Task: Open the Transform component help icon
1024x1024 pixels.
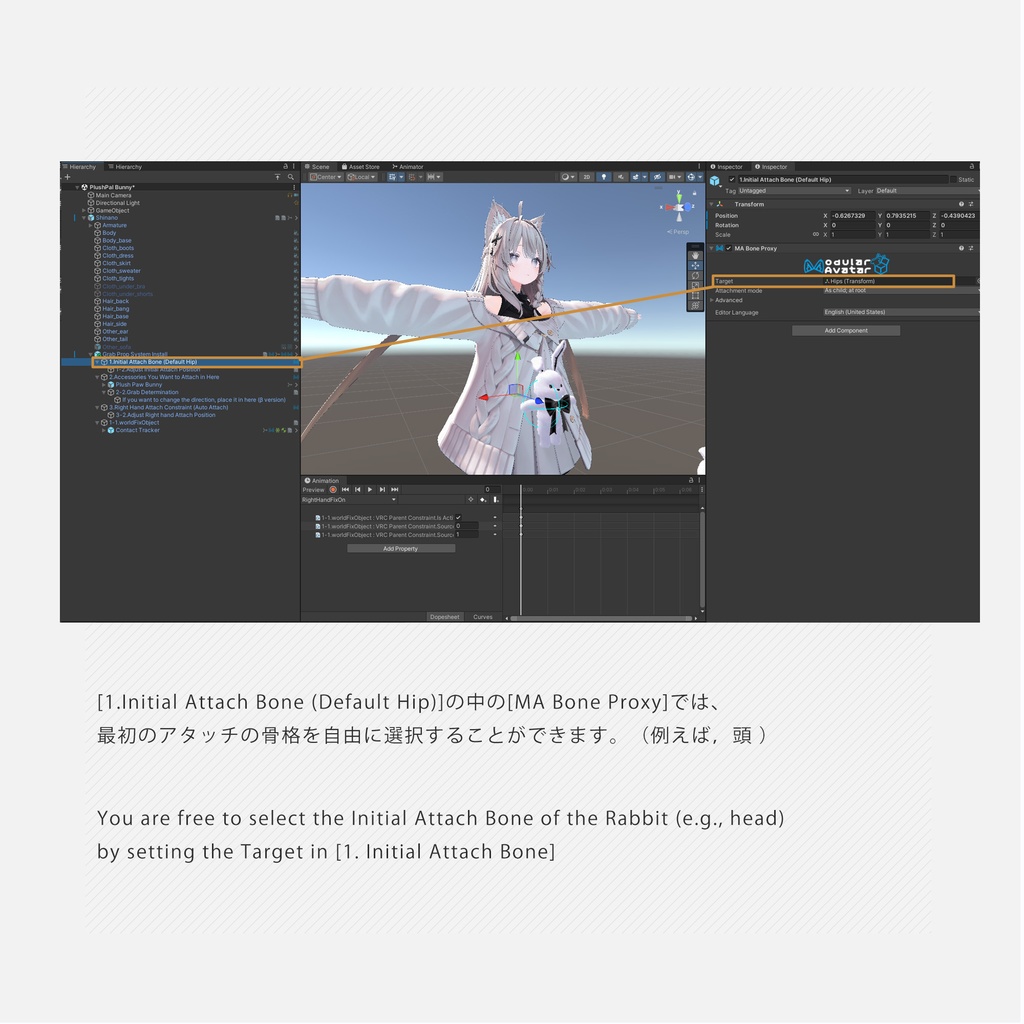Action: point(962,204)
